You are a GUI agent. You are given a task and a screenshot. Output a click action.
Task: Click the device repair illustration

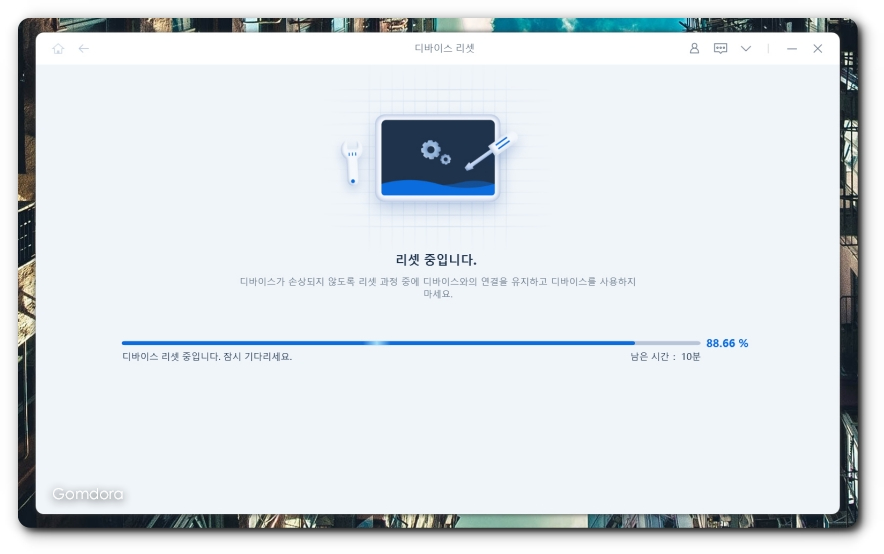(x=438, y=157)
